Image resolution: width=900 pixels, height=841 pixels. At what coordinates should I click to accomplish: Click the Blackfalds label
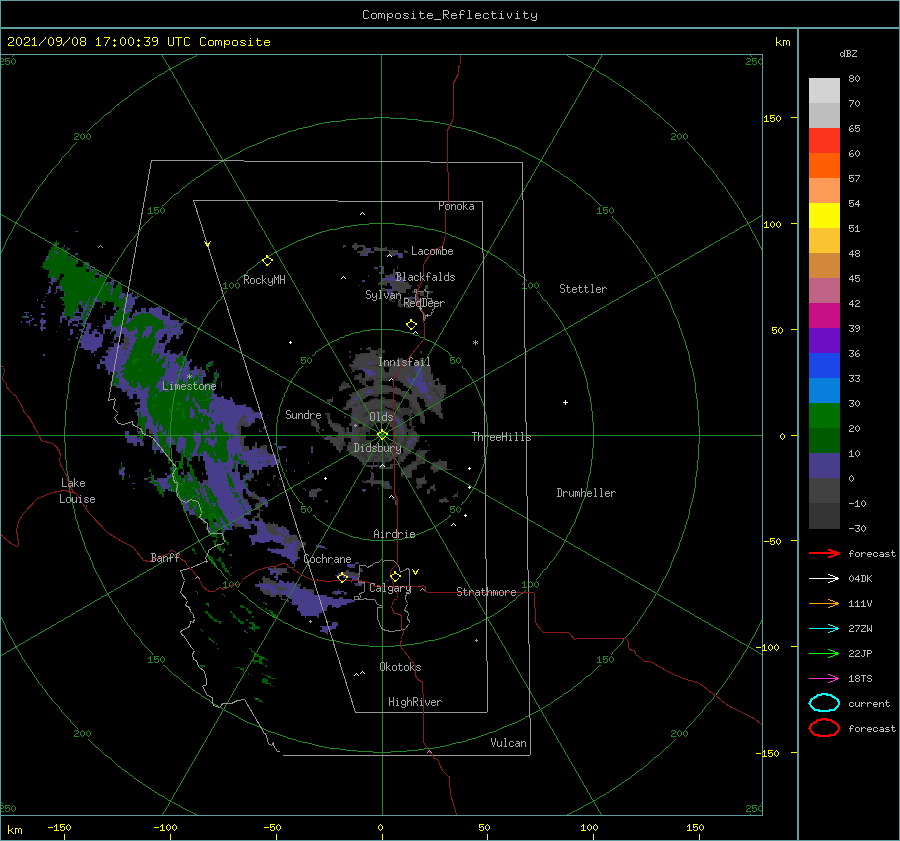coord(425,277)
